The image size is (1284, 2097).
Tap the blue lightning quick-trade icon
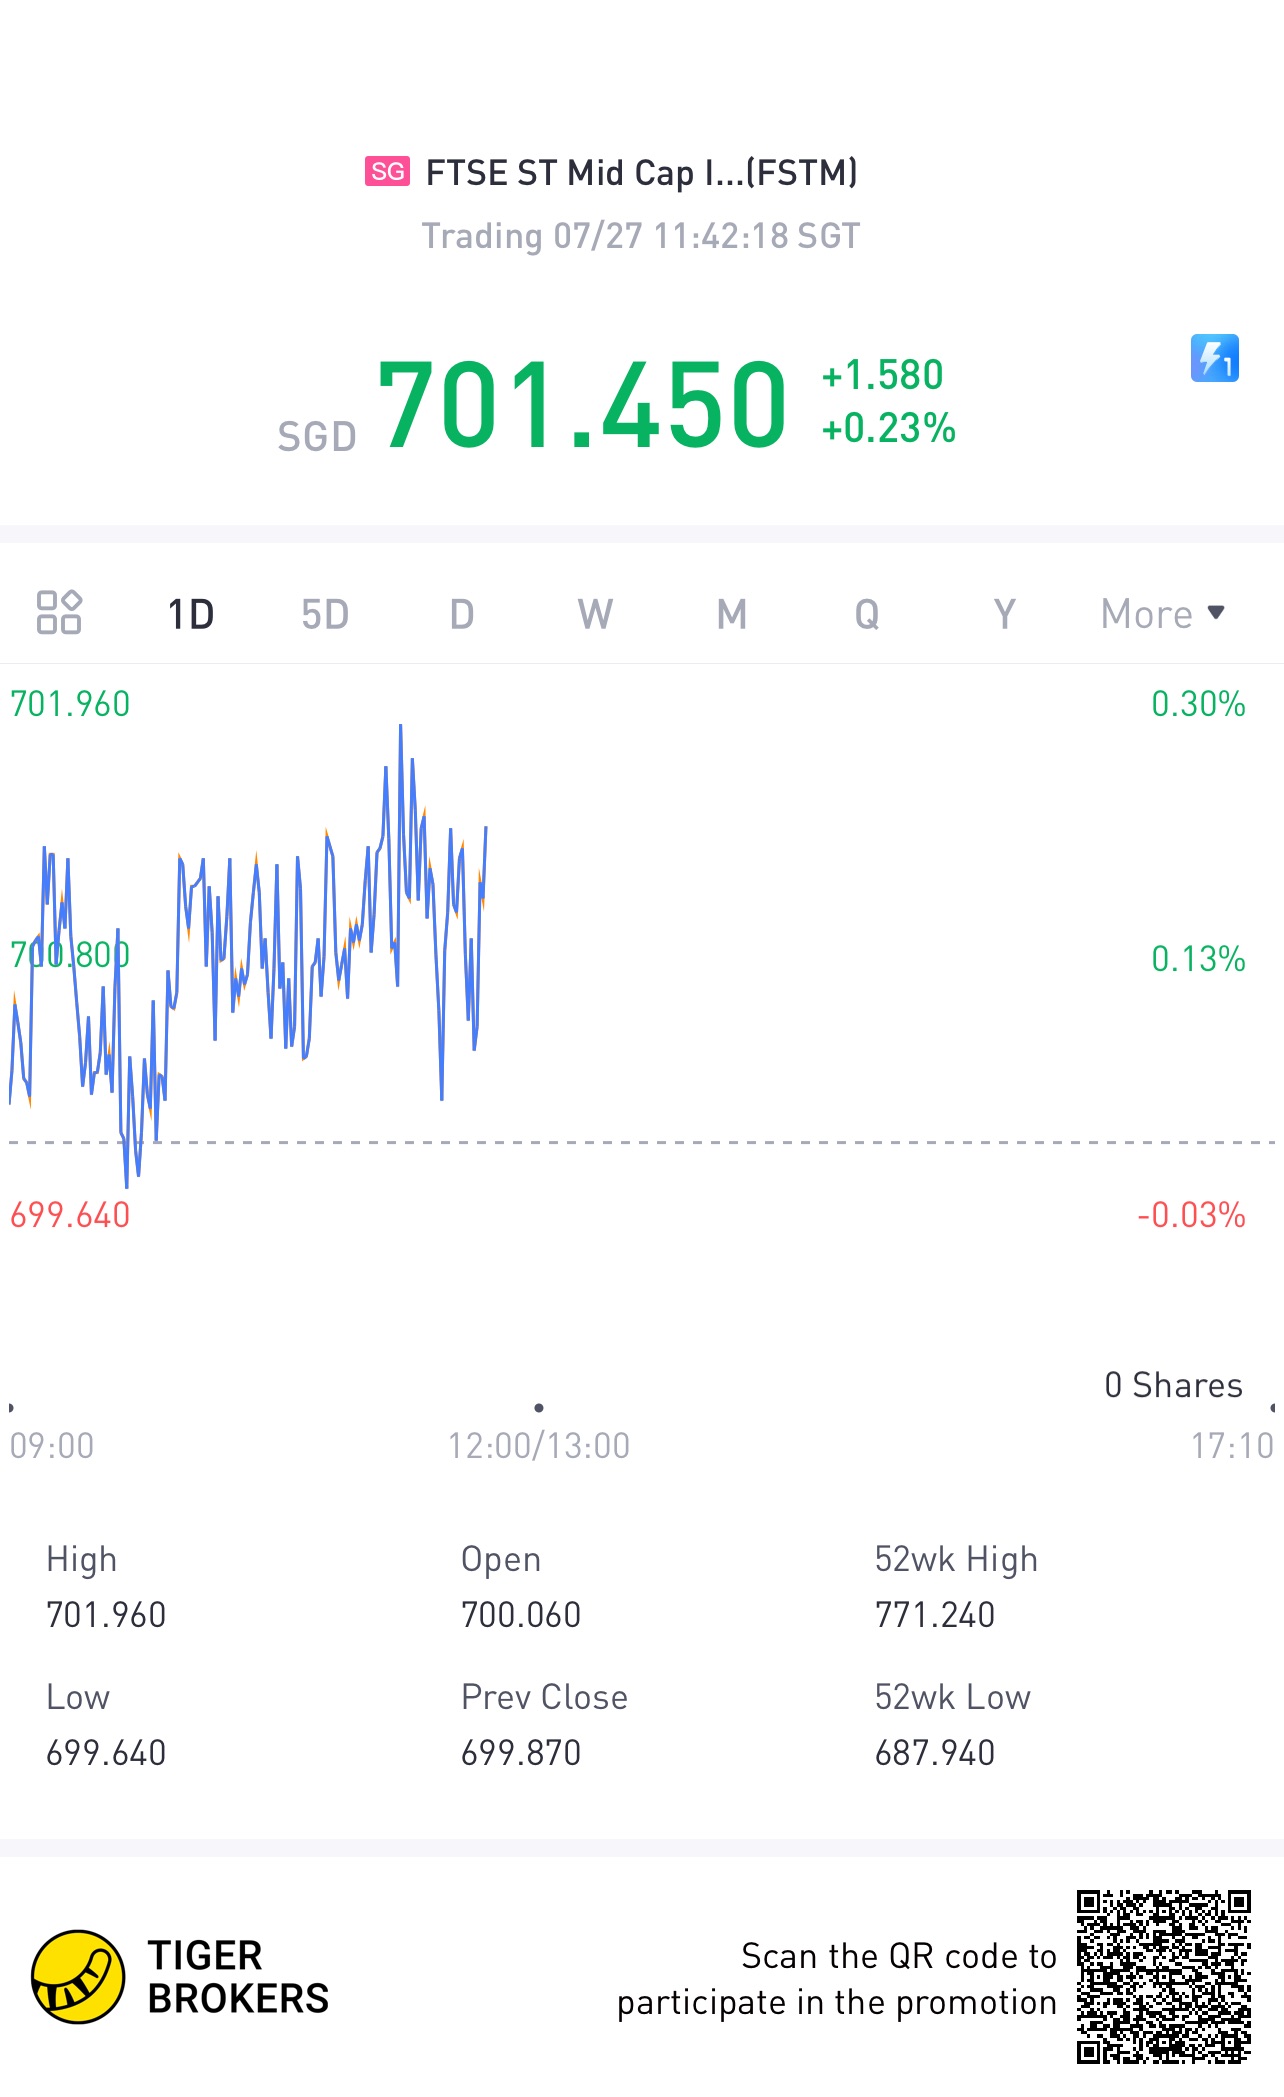[1214, 358]
